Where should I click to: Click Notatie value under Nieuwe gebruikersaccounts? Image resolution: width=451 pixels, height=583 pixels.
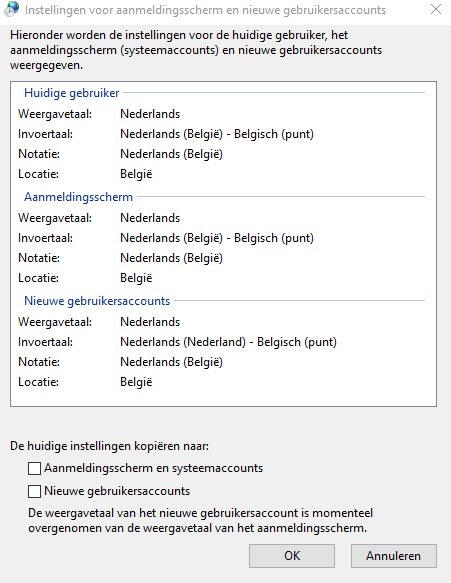(171, 362)
